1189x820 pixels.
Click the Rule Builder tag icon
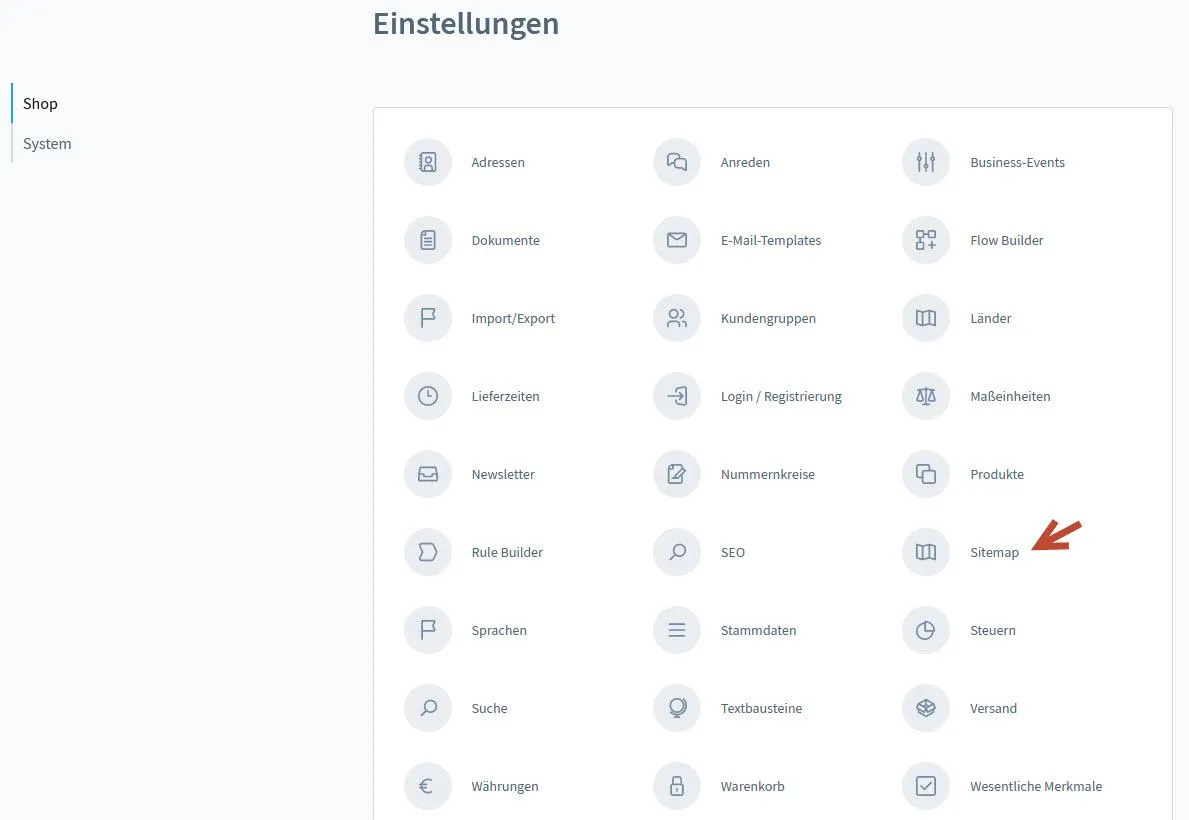pyautogui.click(x=428, y=552)
